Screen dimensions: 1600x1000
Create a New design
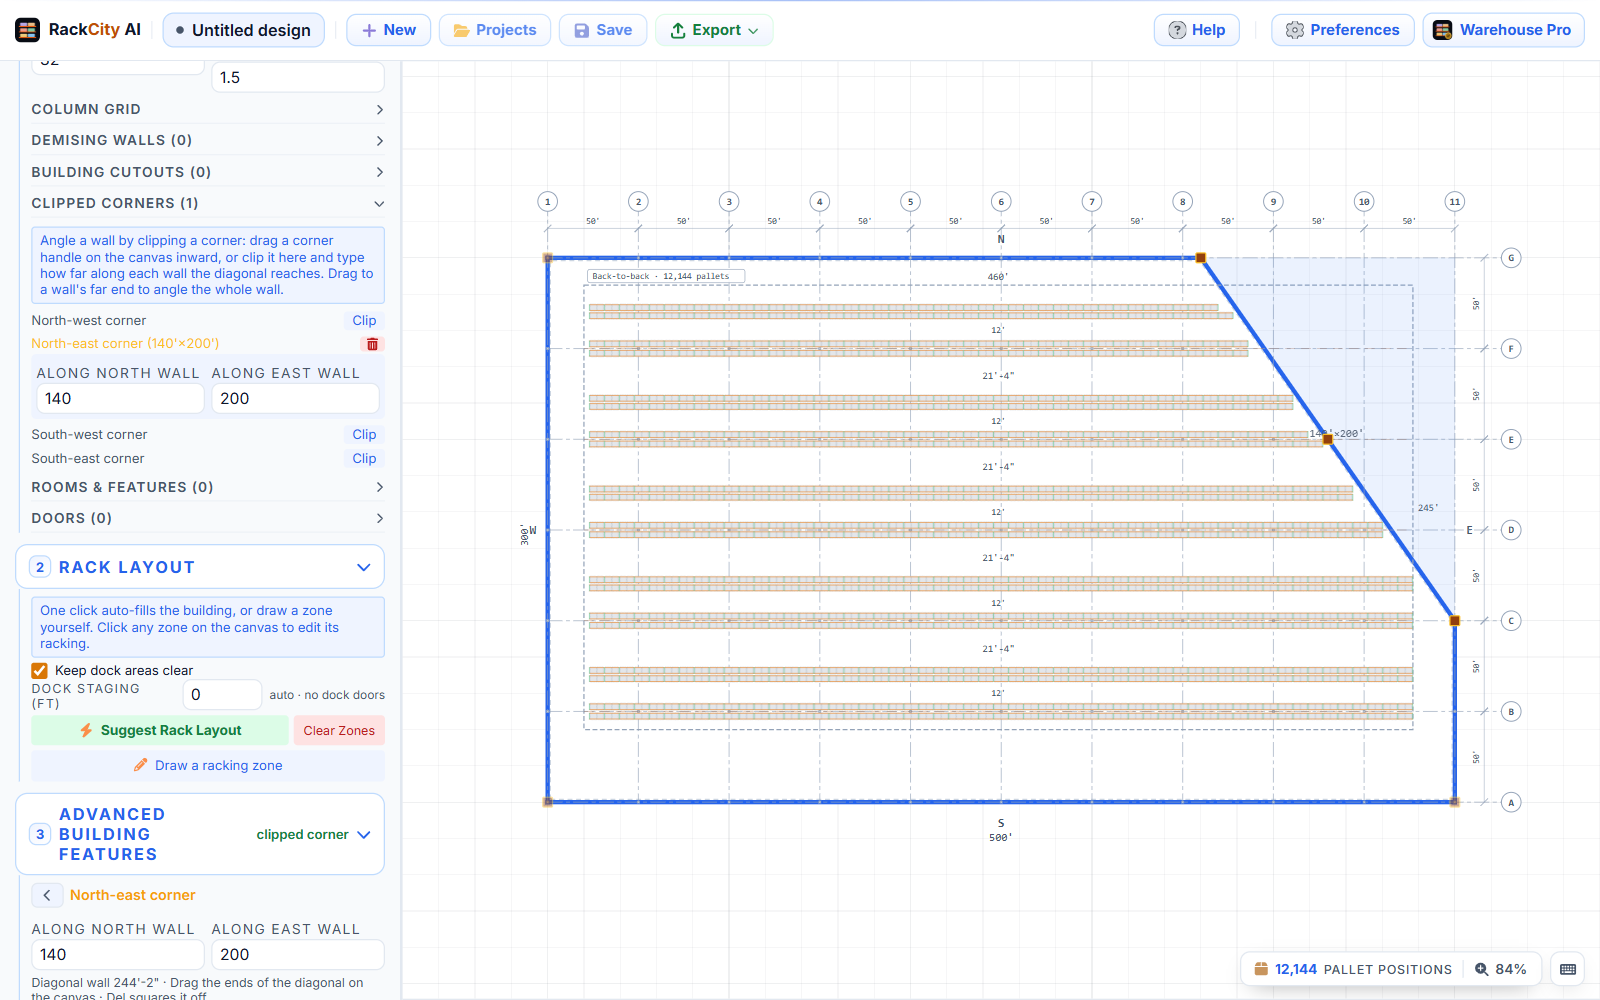click(x=389, y=30)
